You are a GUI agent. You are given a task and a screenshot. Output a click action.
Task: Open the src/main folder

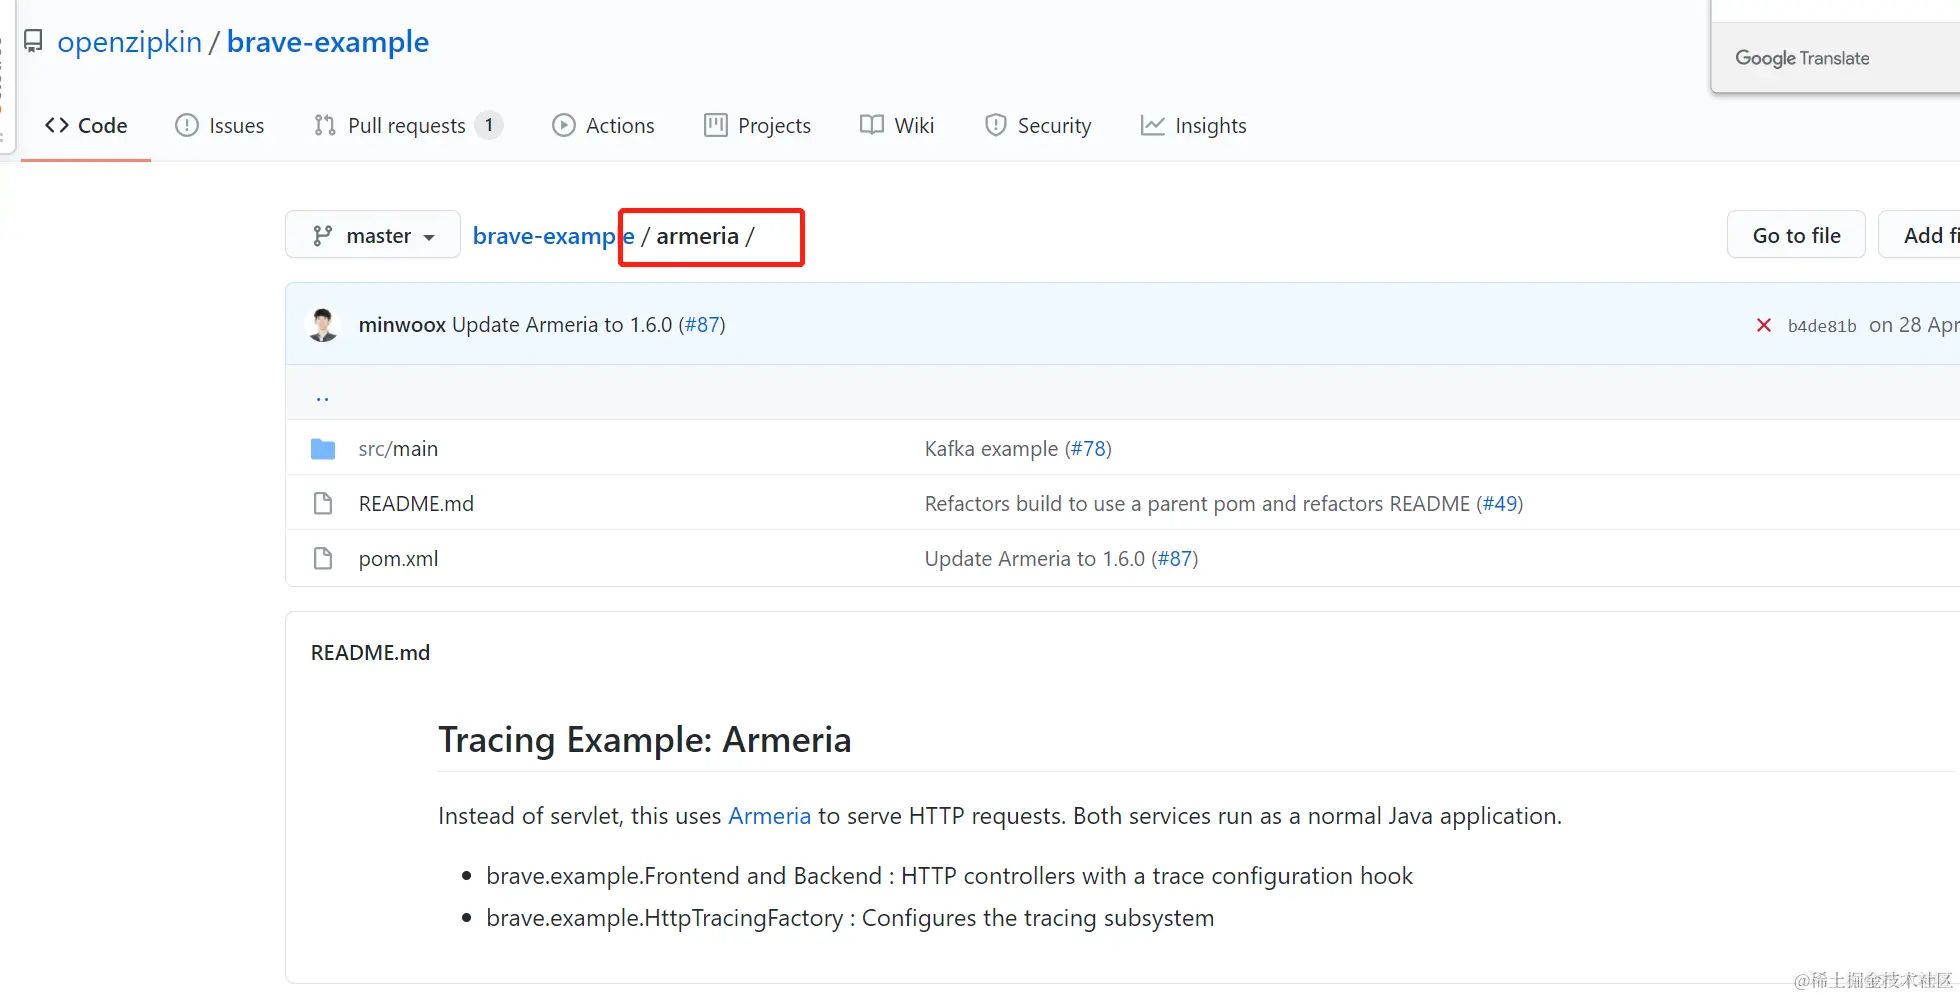click(x=398, y=449)
